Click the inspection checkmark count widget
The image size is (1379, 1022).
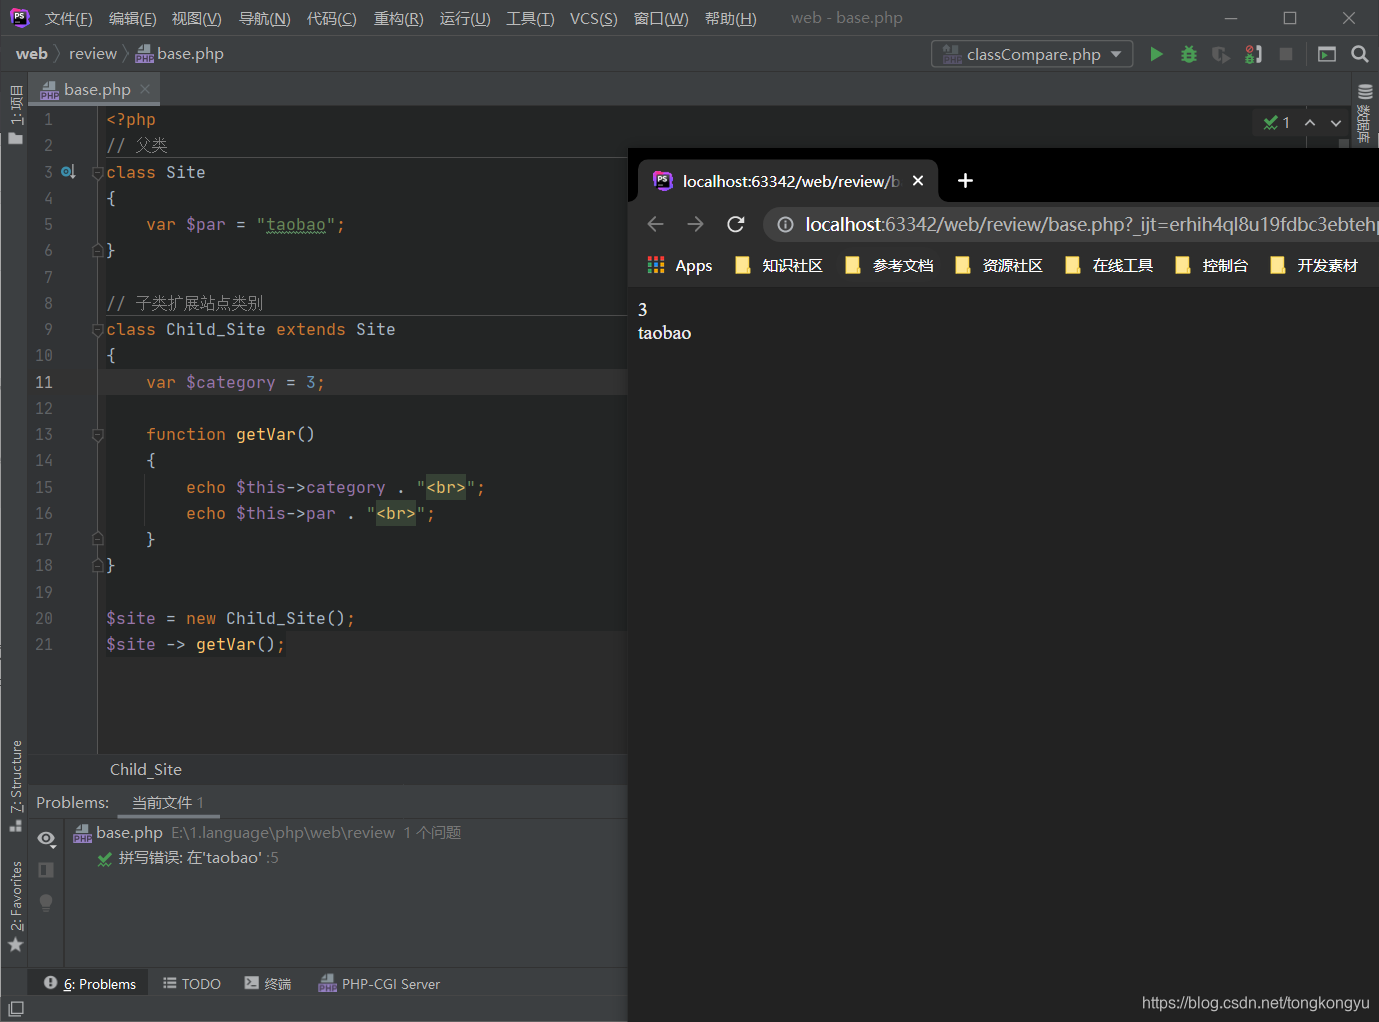(x=1276, y=123)
